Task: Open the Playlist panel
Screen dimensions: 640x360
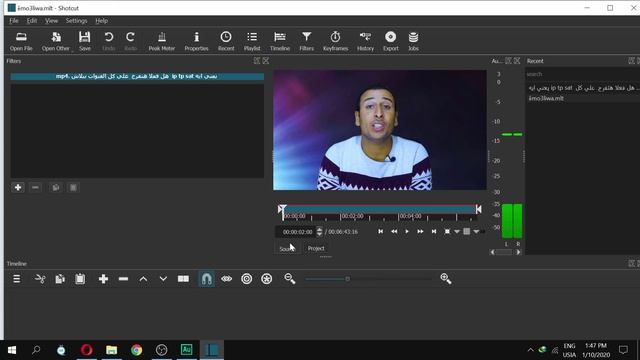Action: 252,41
